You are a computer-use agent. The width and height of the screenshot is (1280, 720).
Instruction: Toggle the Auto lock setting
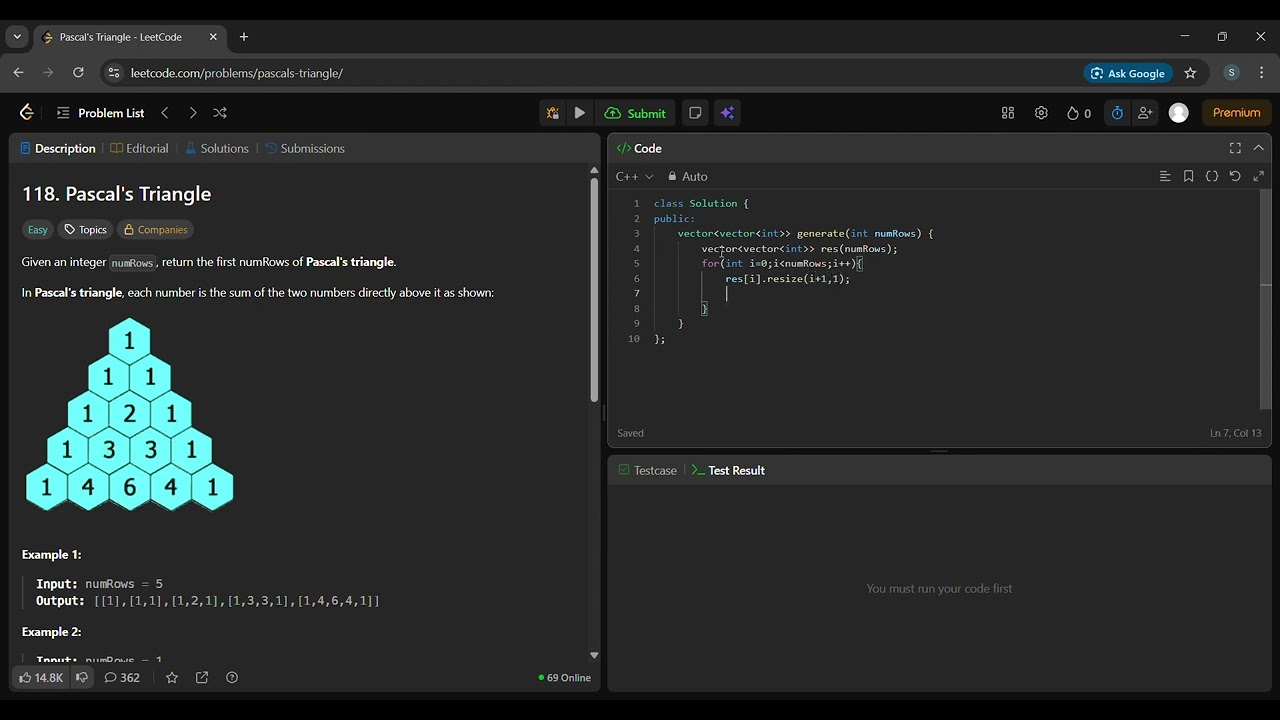point(687,176)
